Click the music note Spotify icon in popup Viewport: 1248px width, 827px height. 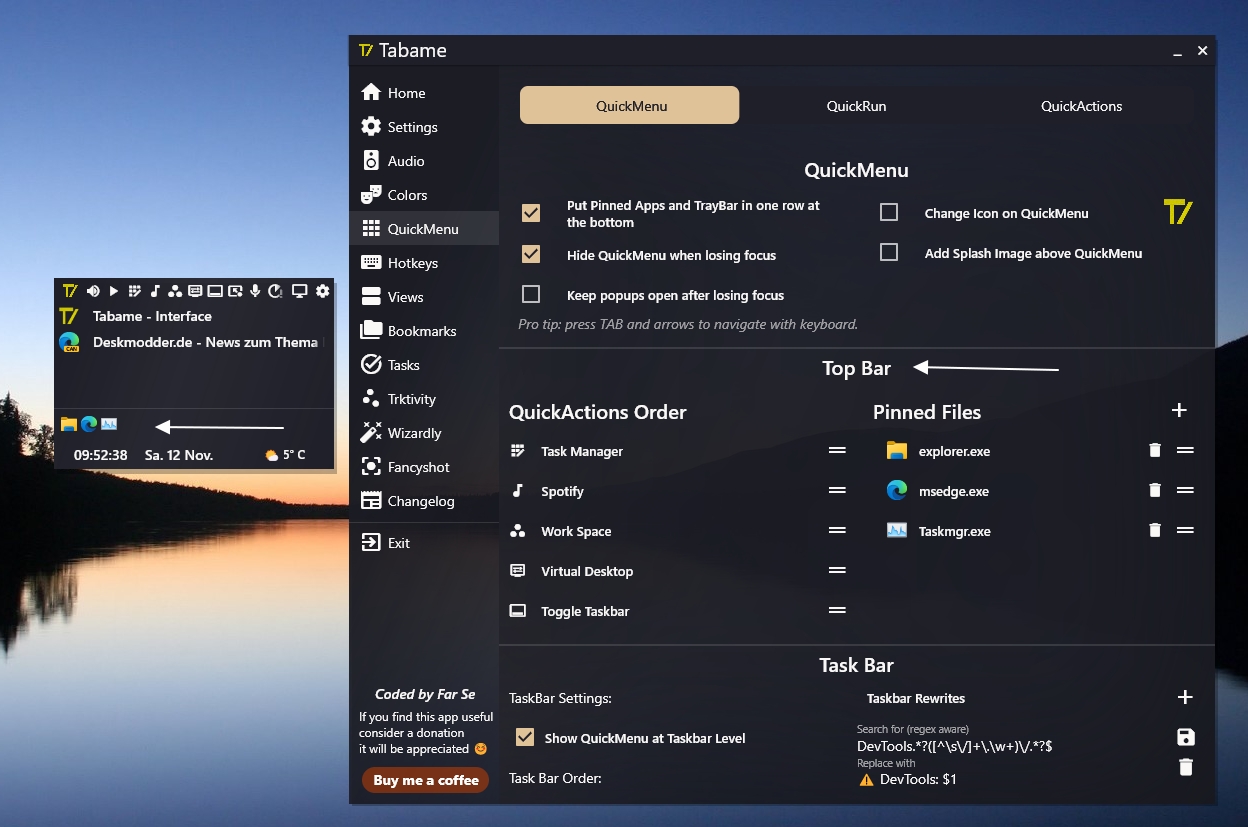155,291
